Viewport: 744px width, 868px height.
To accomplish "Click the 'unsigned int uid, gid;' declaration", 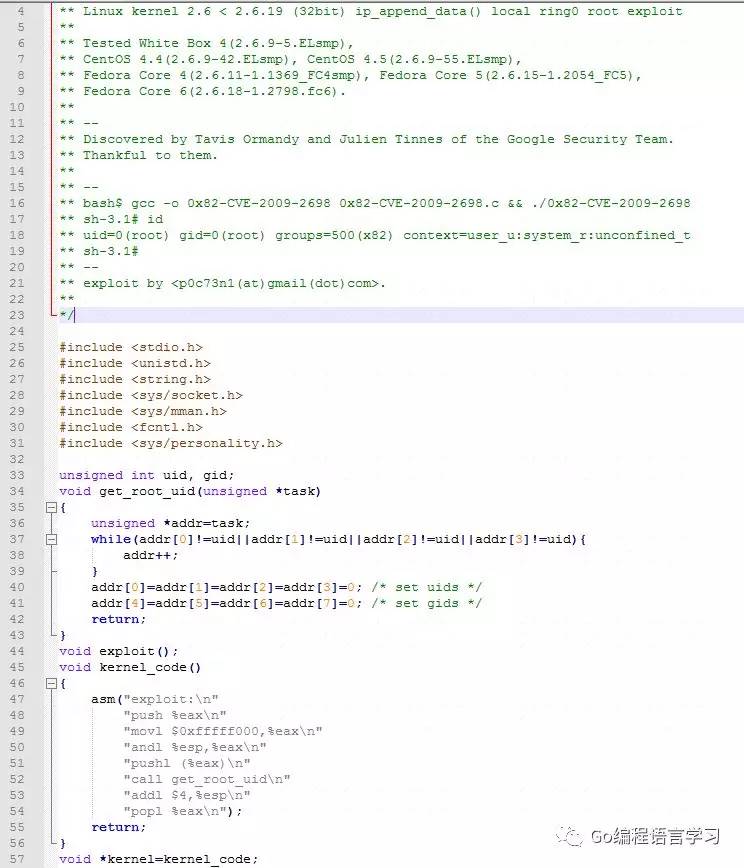I will tap(147, 475).
